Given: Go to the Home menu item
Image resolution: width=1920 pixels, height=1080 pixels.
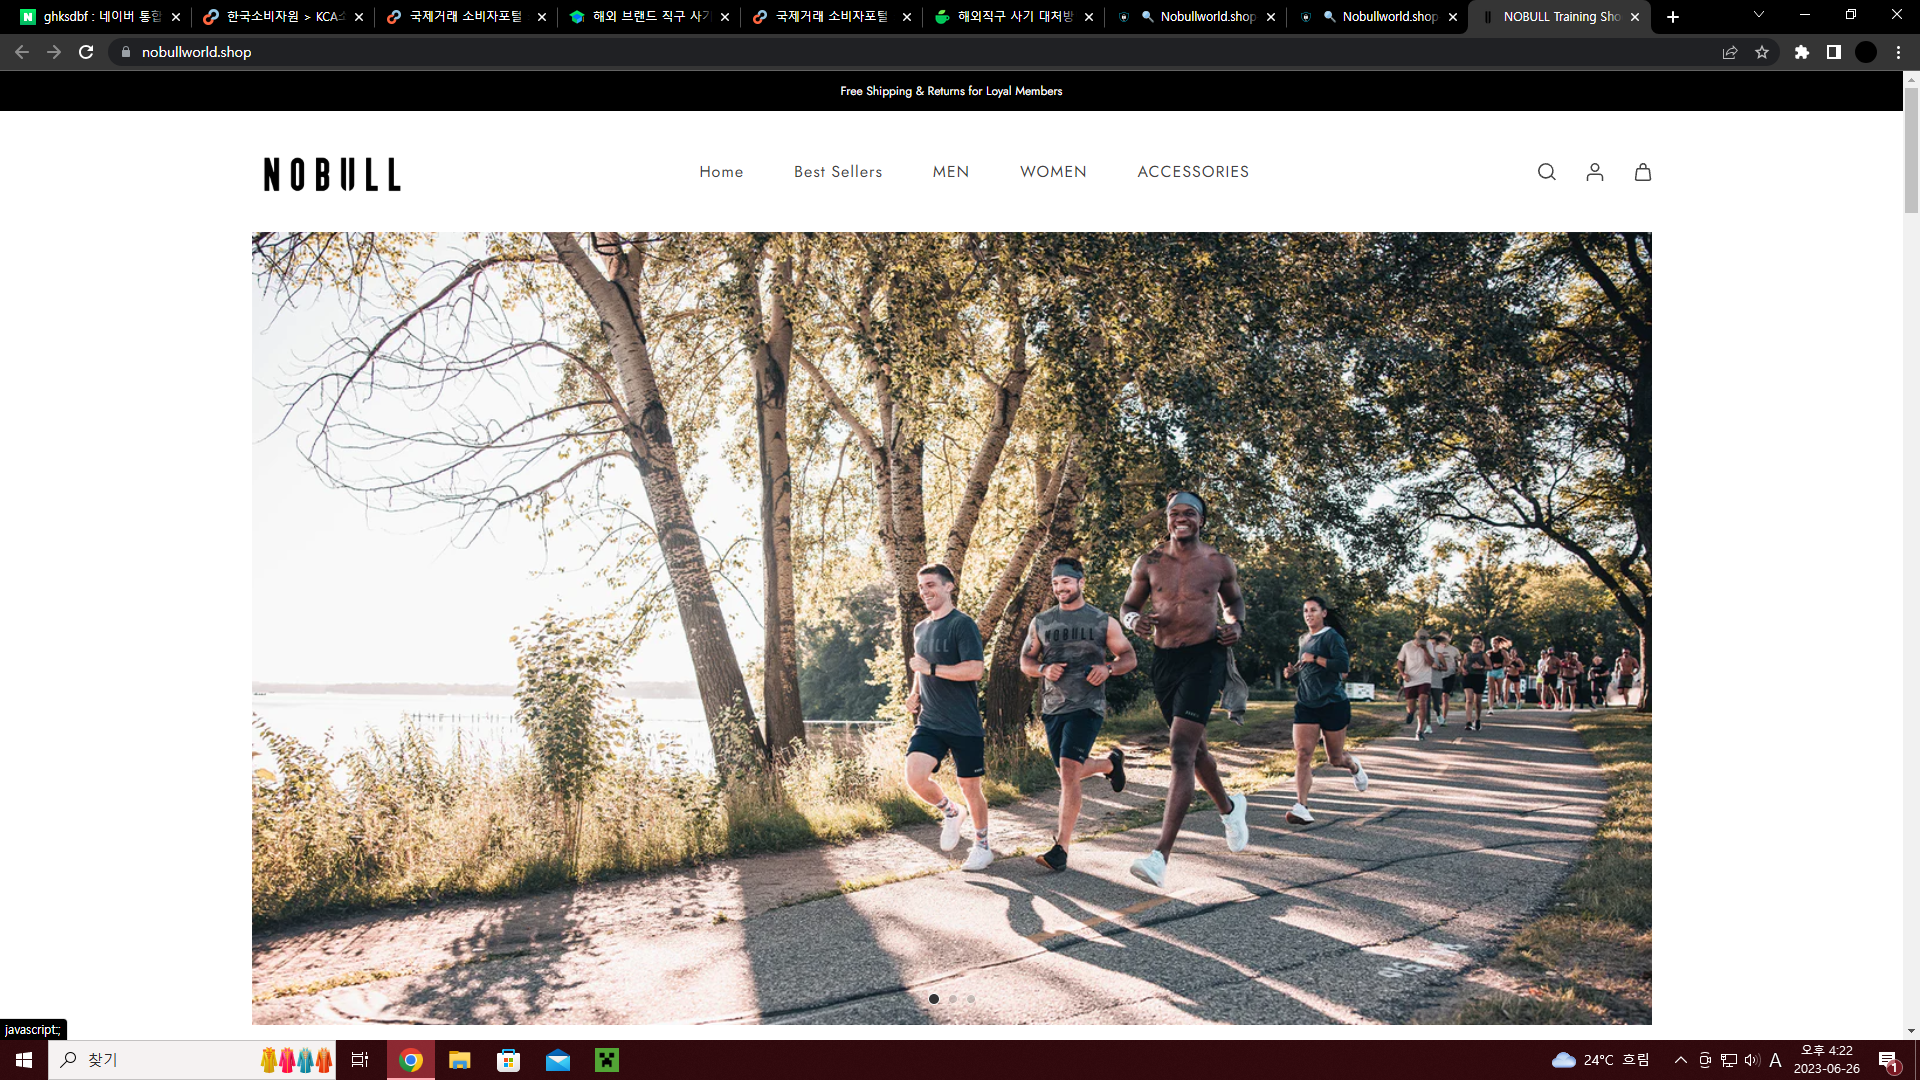Looking at the screenshot, I should 721,172.
